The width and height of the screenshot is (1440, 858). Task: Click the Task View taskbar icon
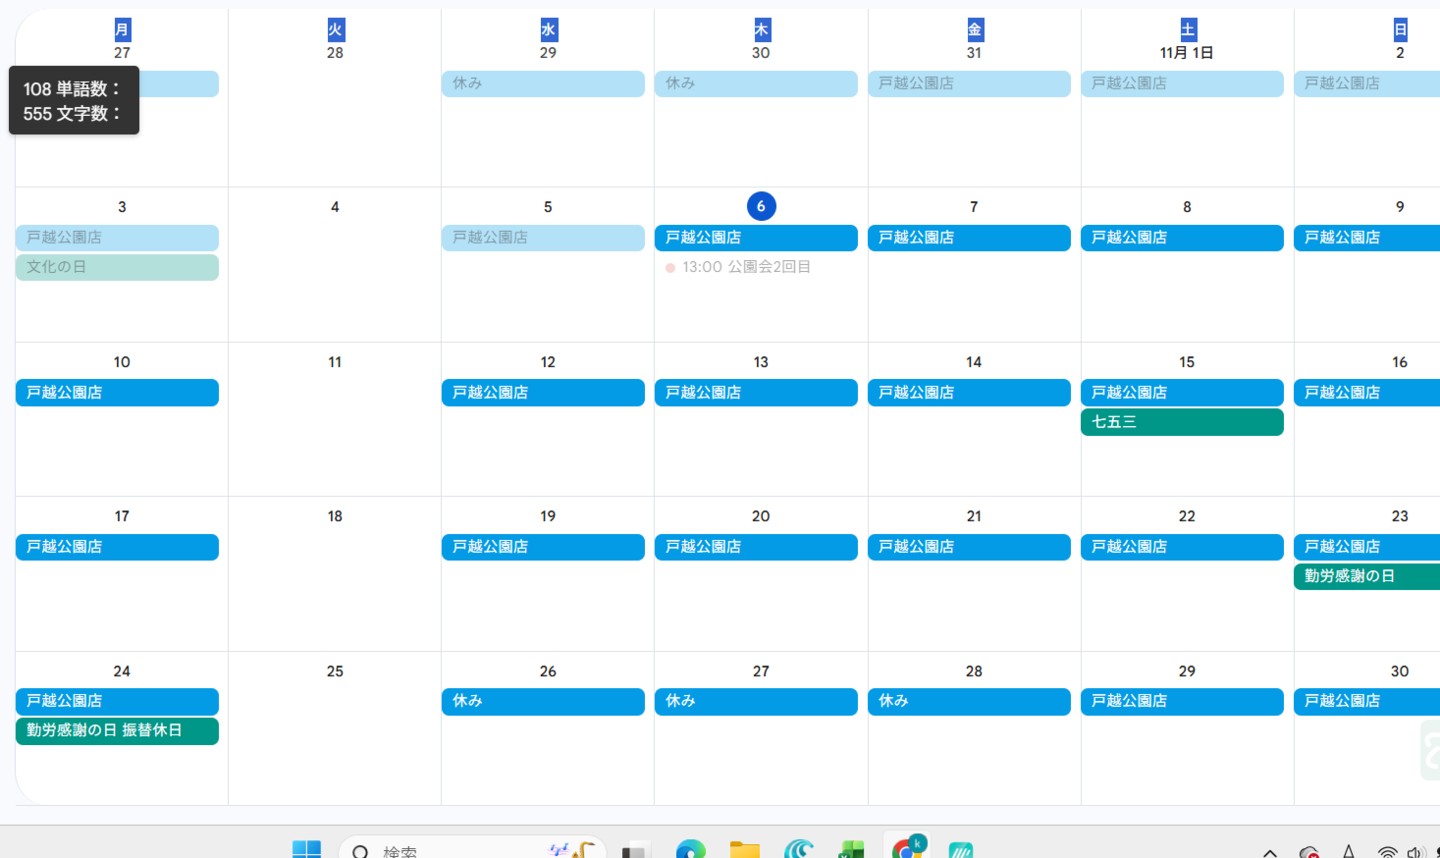(633, 850)
